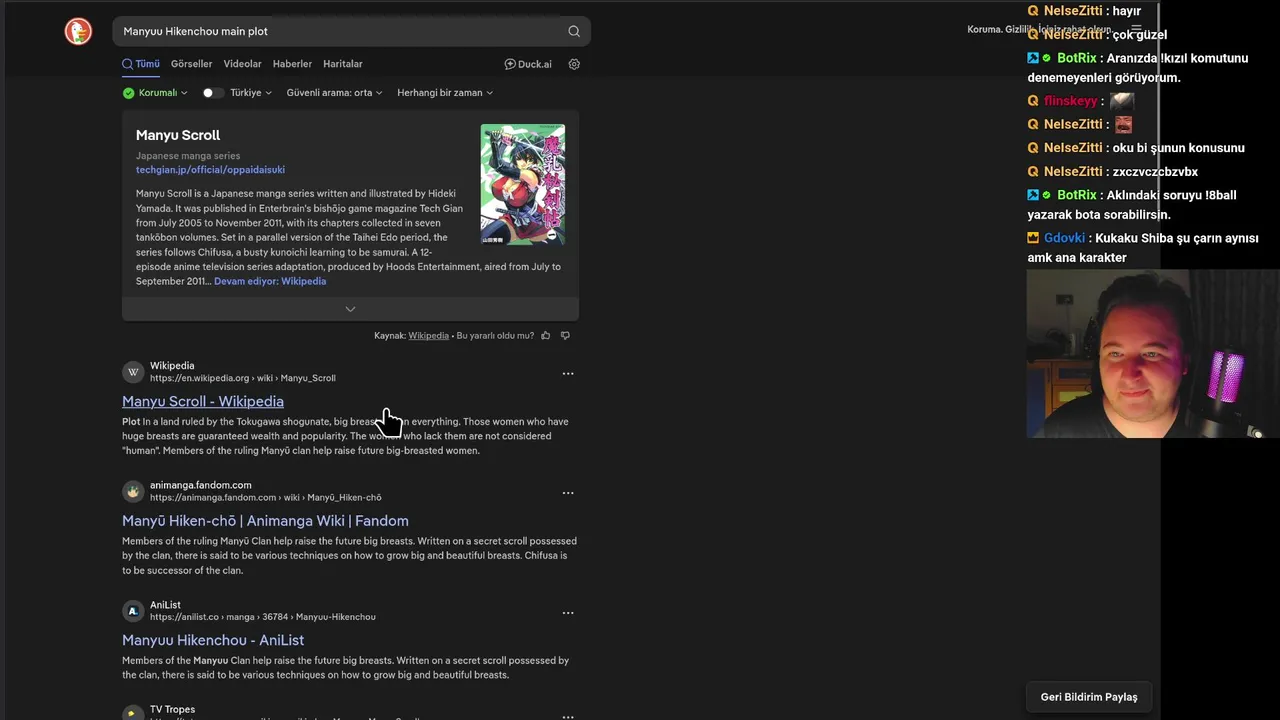Select the Tümü tab

click(x=141, y=64)
